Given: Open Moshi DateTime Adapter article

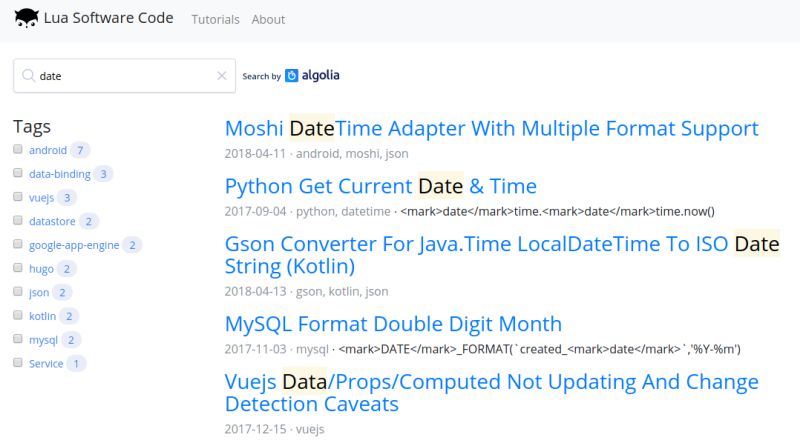Looking at the screenshot, I should 492,128.
